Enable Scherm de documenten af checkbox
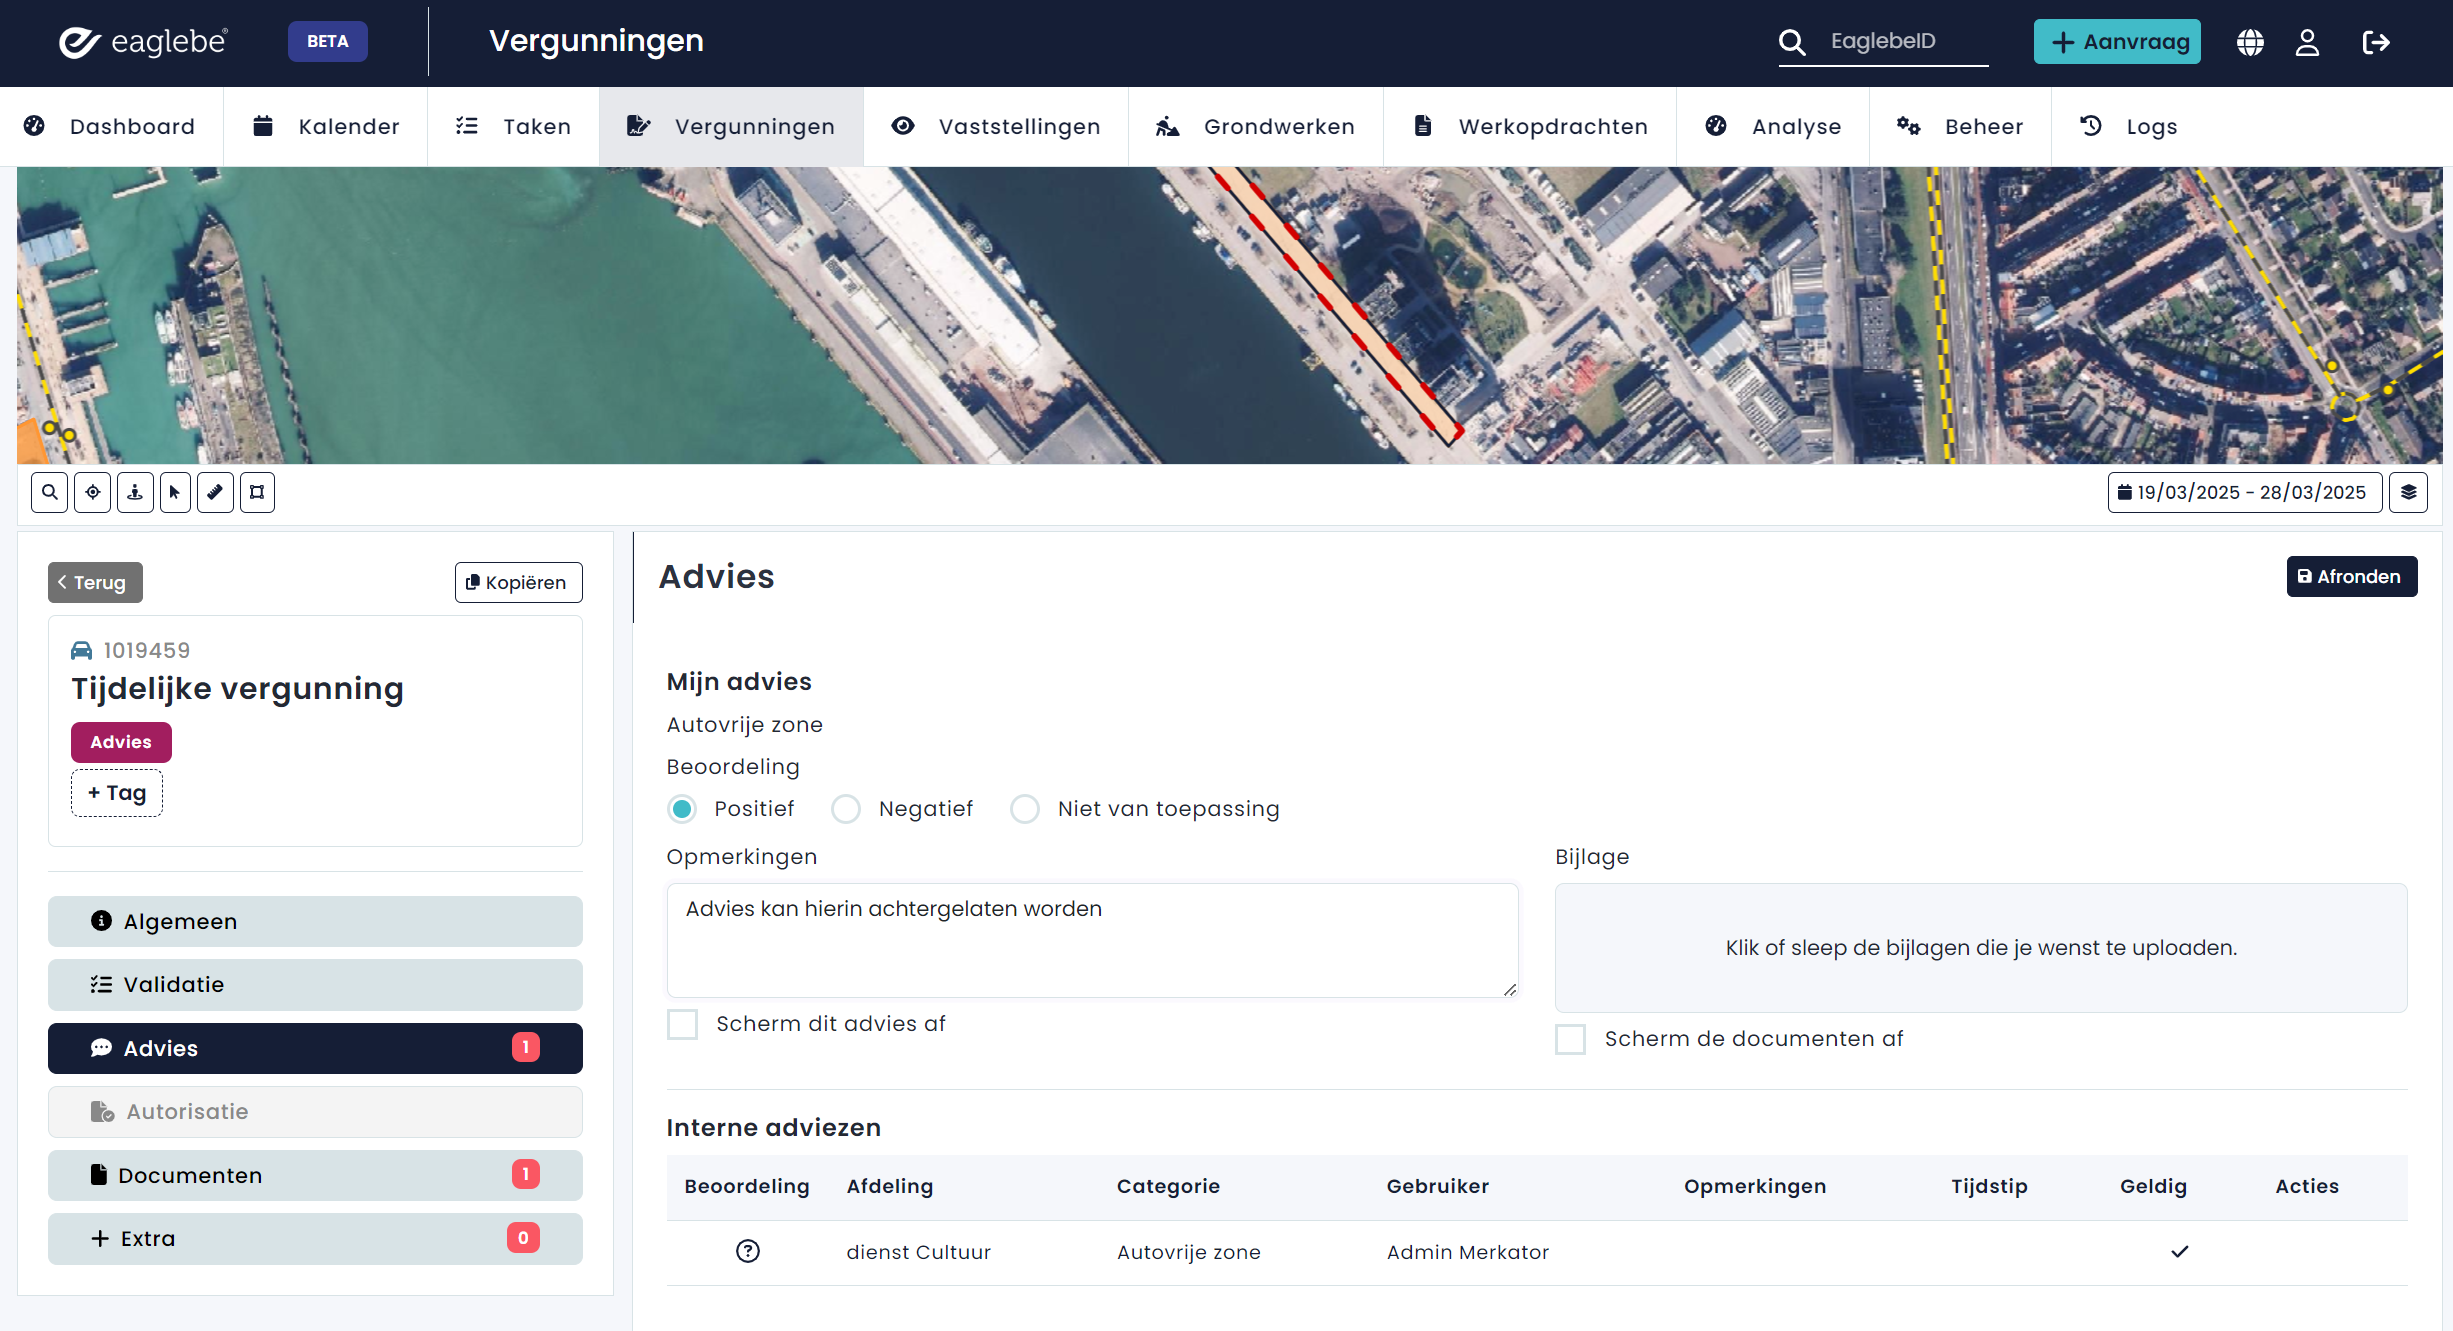Viewport: 2453px width, 1331px height. coord(1571,1039)
